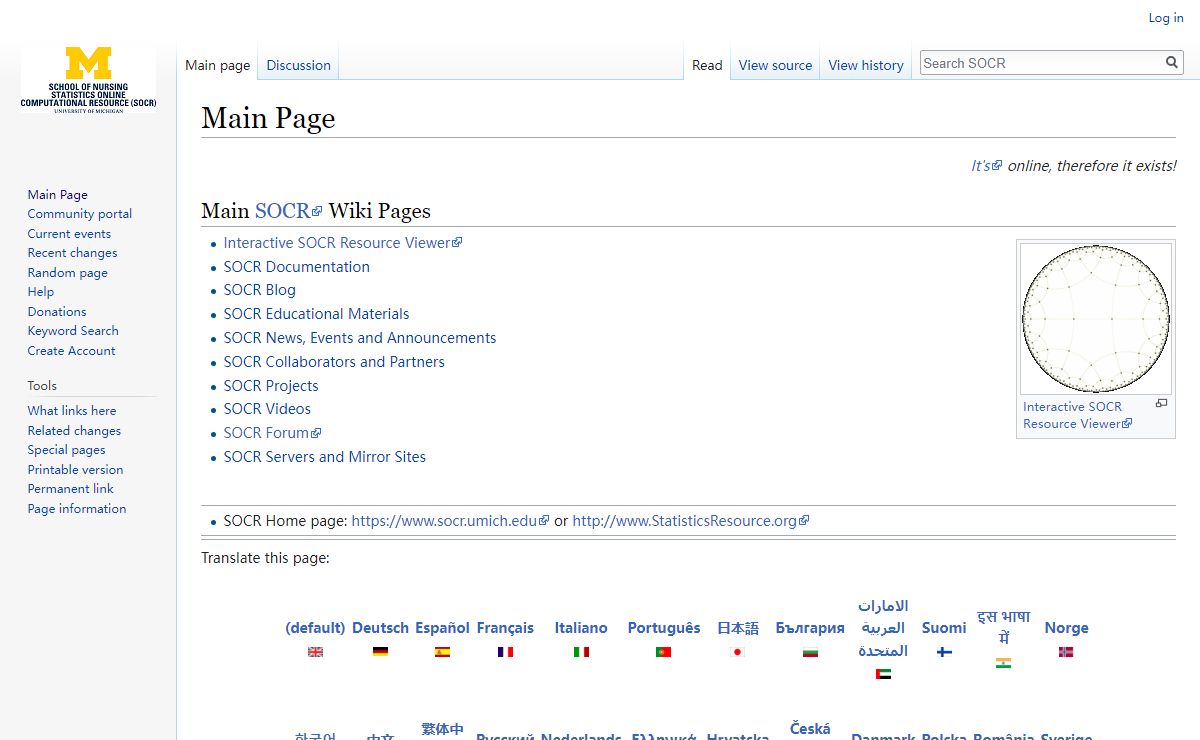Click the Spanish flag under Español
The image size is (1200, 740).
pos(442,652)
